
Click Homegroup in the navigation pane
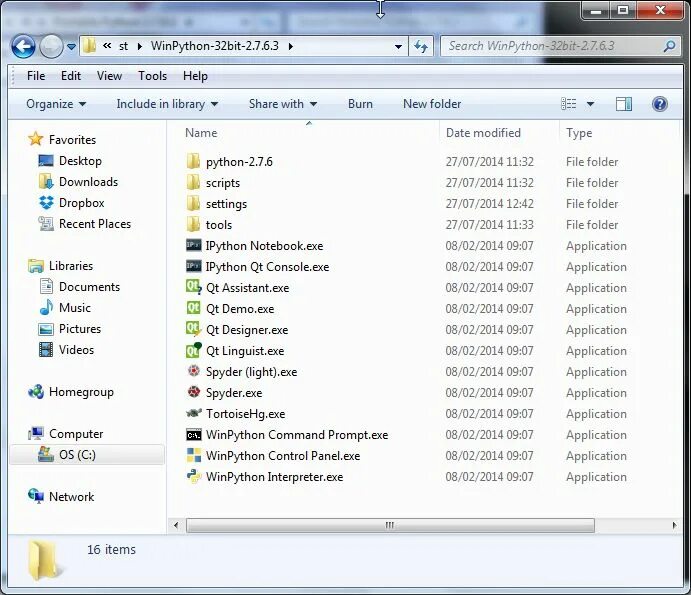click(x=81, y=392)
